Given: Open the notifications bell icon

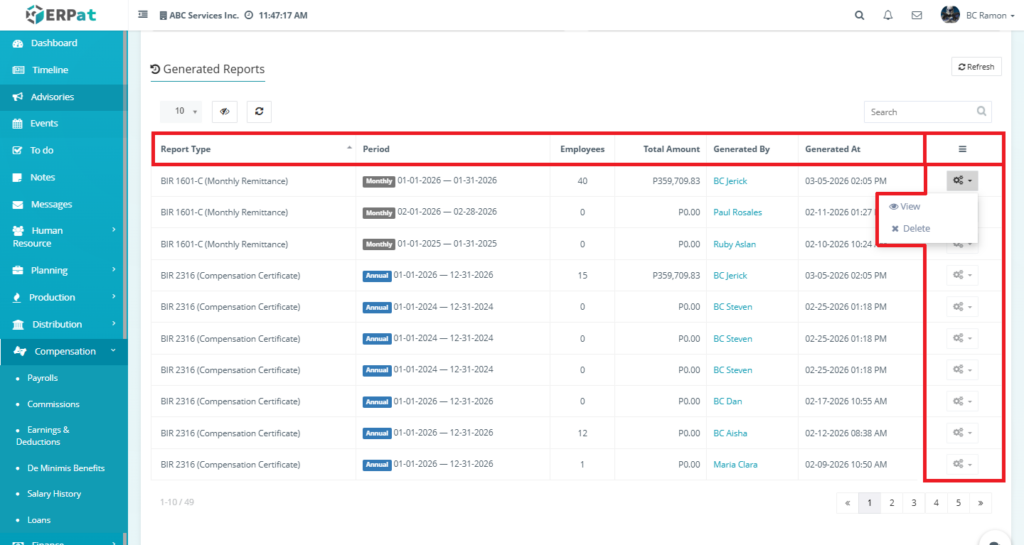Looking at the screenshot, I should pyautogui.click(x=888, y=15).
